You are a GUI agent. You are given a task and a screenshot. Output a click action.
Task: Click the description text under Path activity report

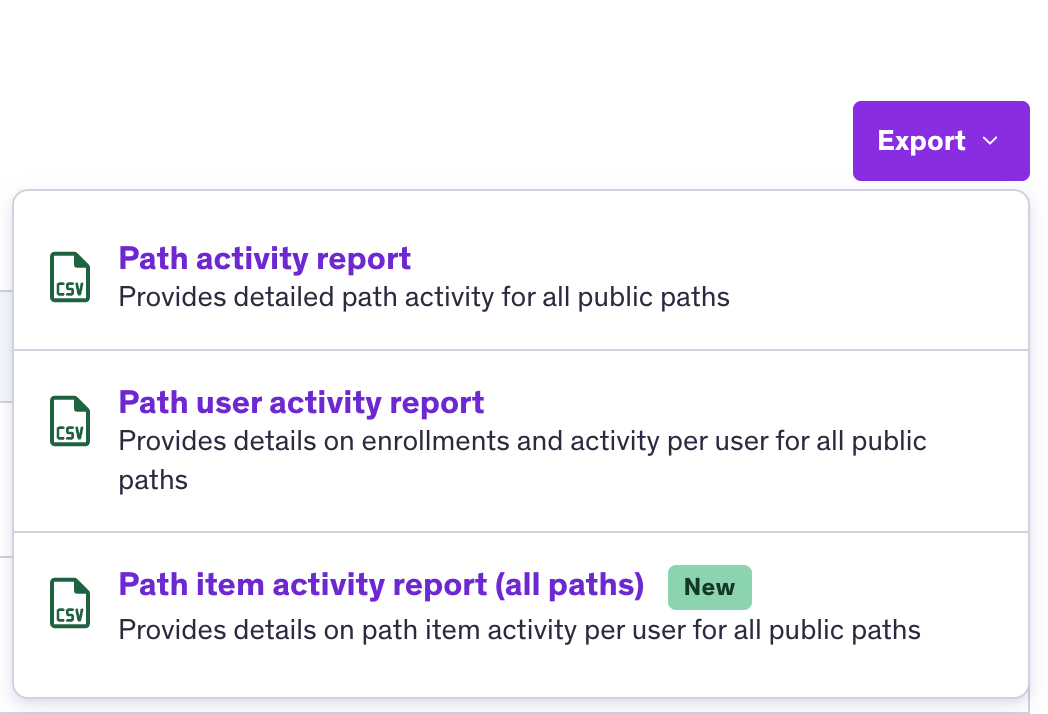pyautogui.click(x=425, y=297)
